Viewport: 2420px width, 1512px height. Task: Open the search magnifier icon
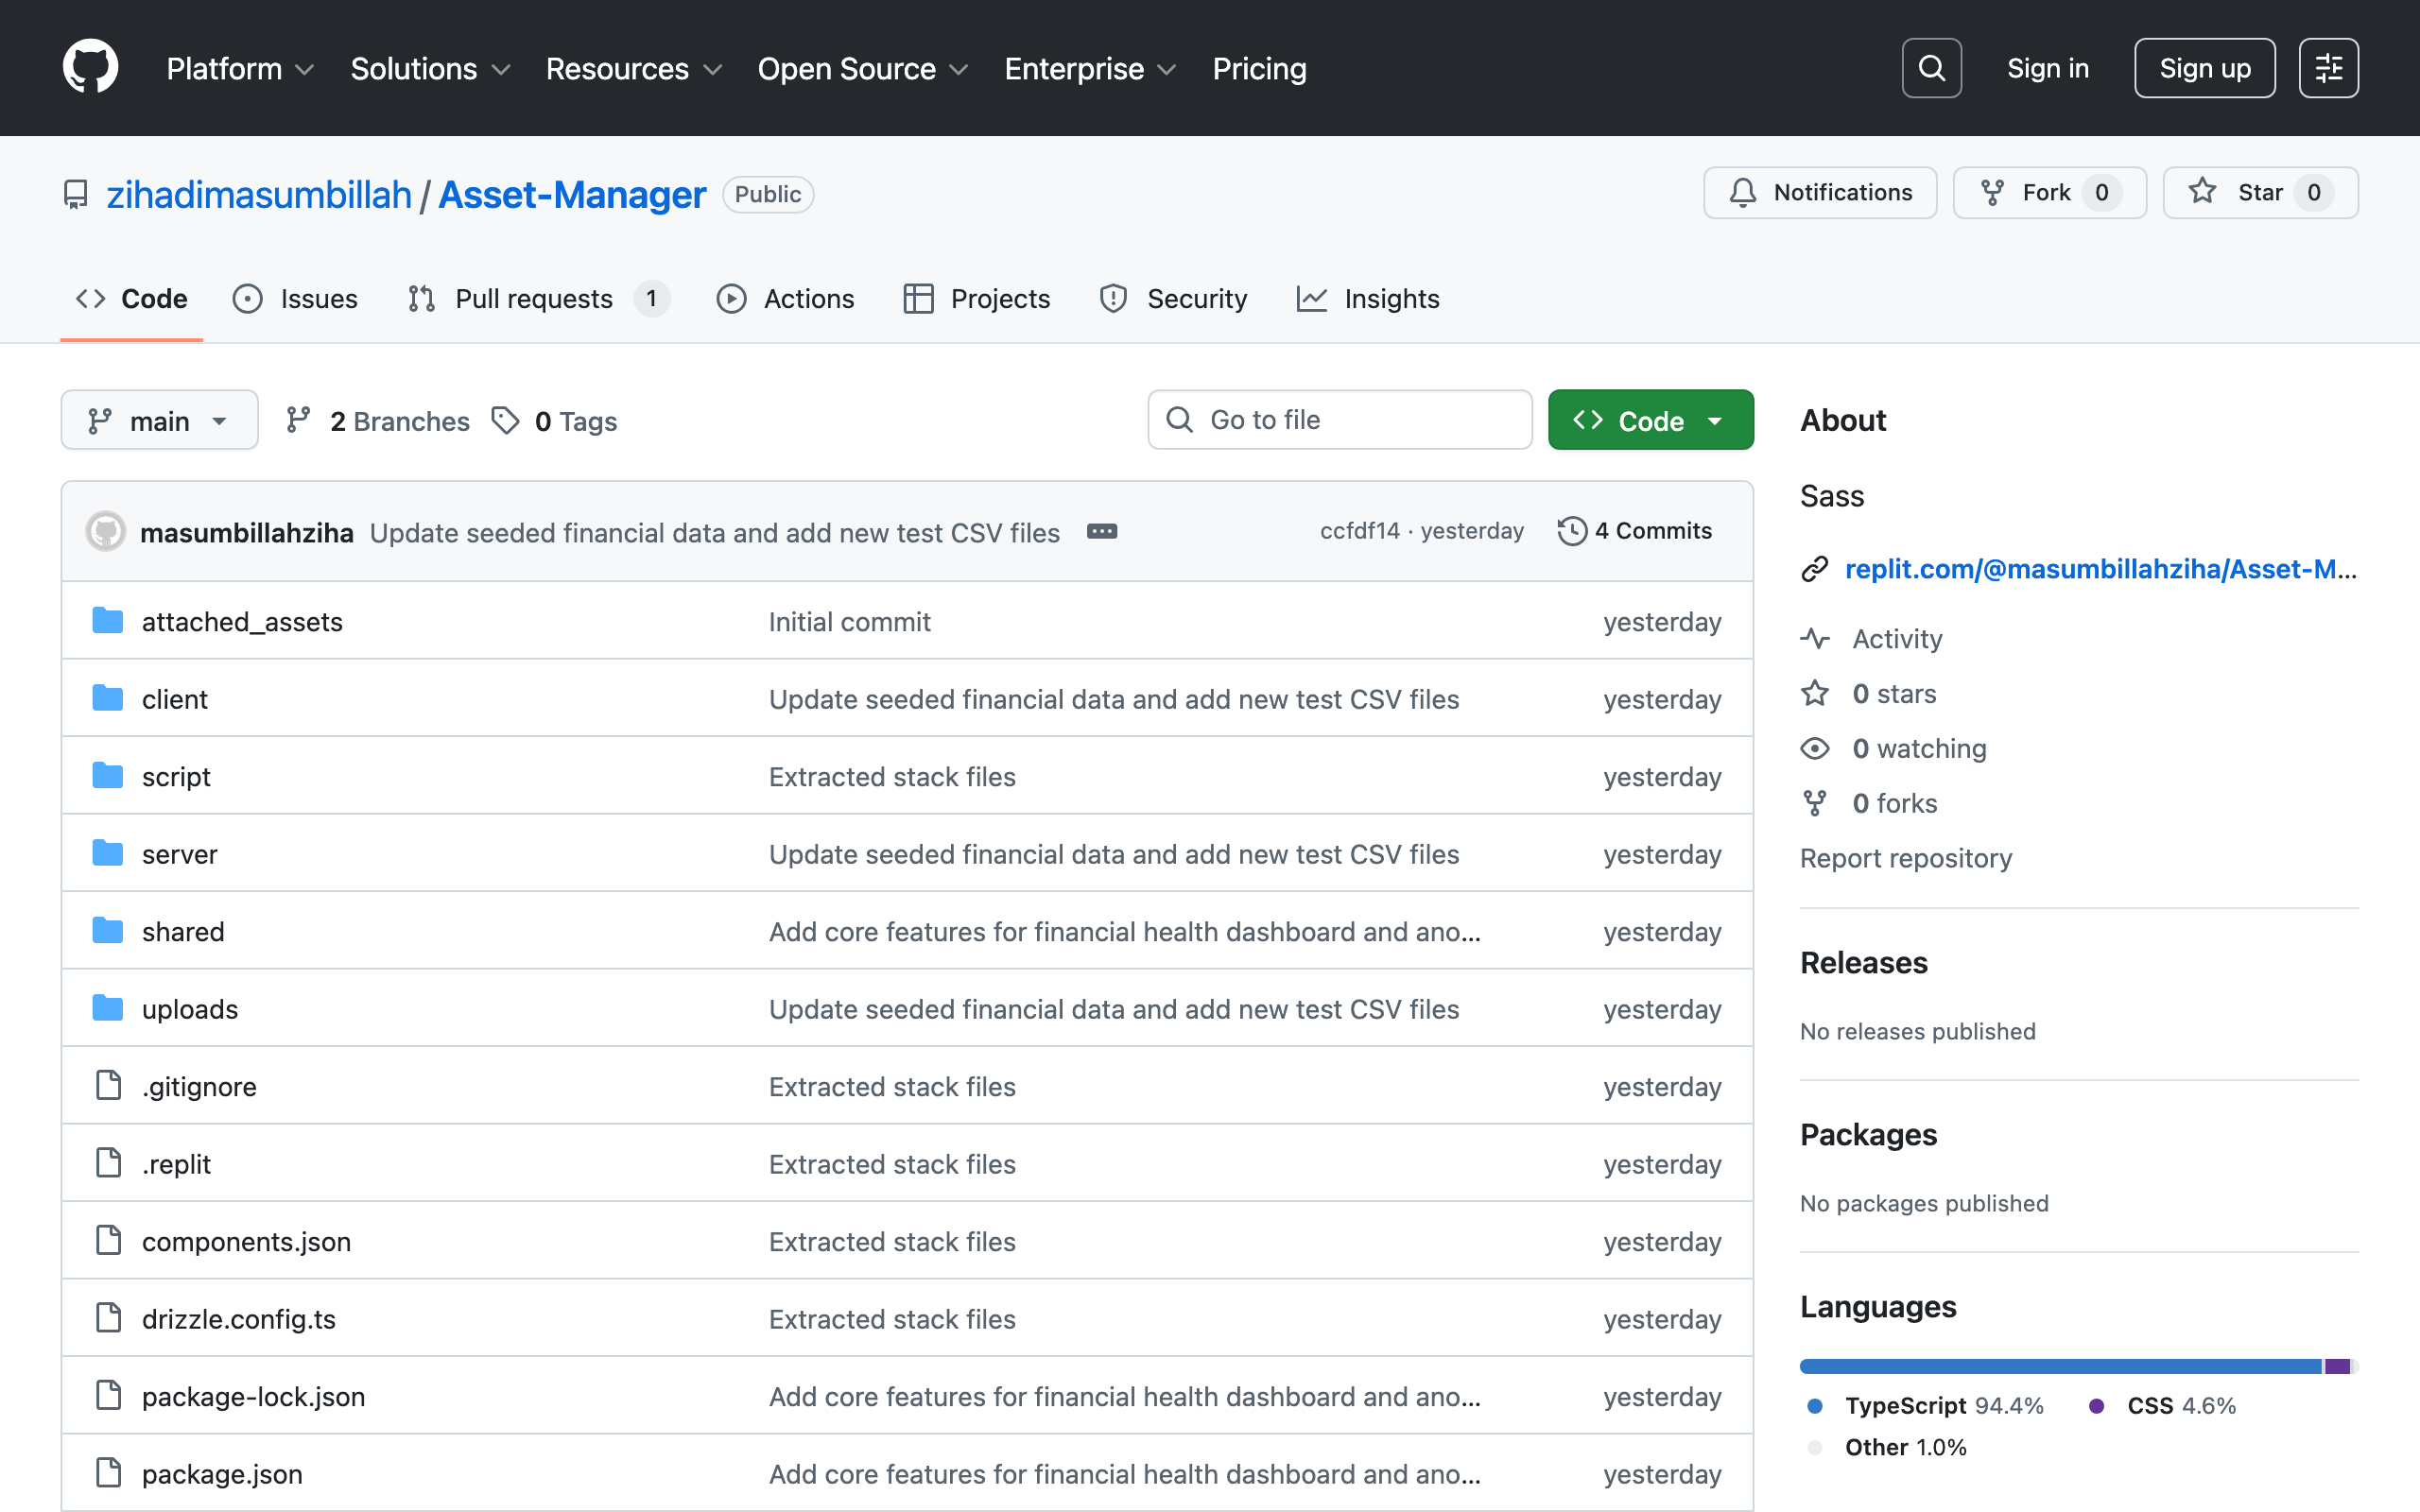(1931, 68)
